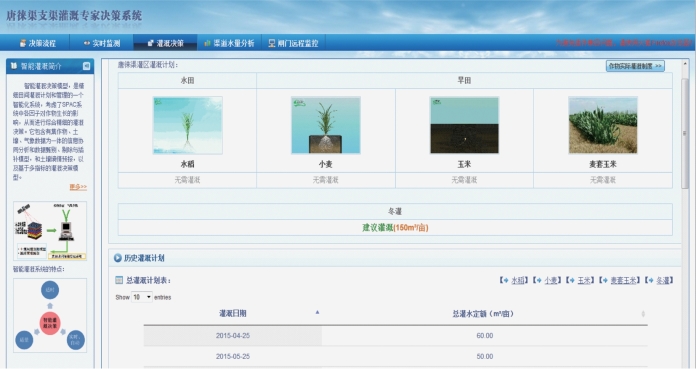Screen dimensions: 696x369
Task: Click the arrow icon before the 冬灌 link
Action: point(650,280)
